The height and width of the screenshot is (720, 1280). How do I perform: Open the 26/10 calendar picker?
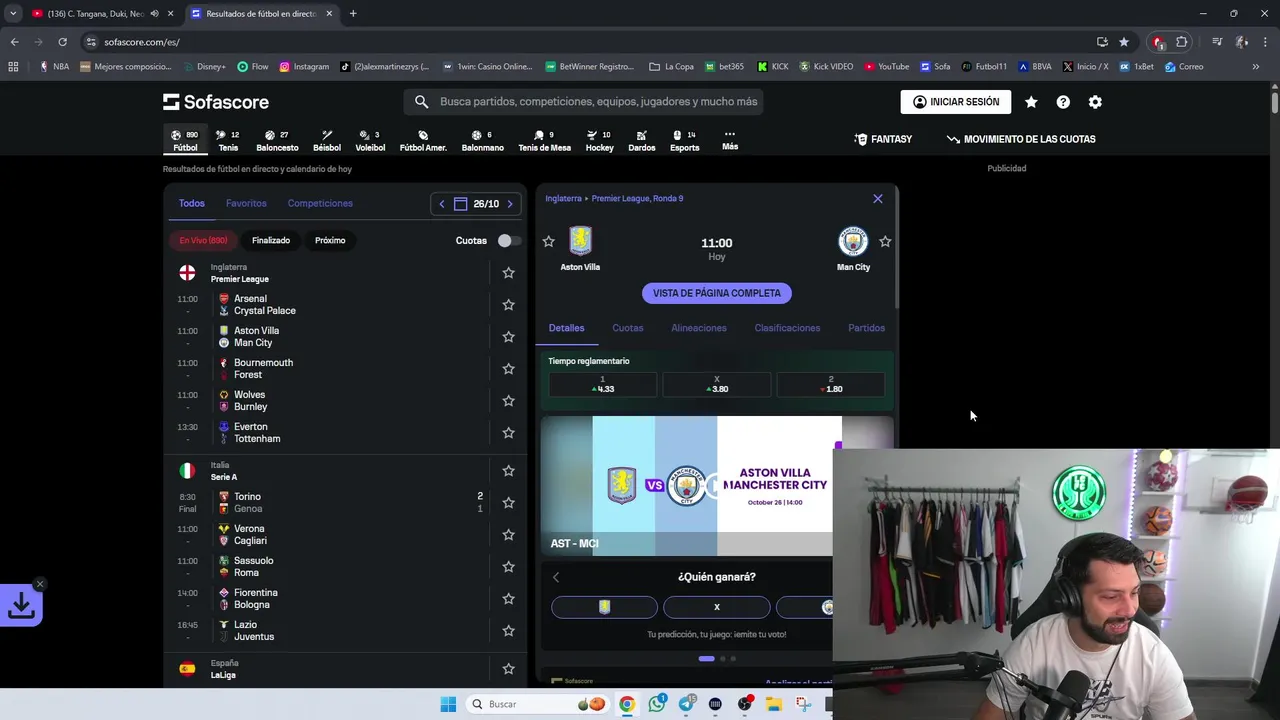click(x=476, y=204)
